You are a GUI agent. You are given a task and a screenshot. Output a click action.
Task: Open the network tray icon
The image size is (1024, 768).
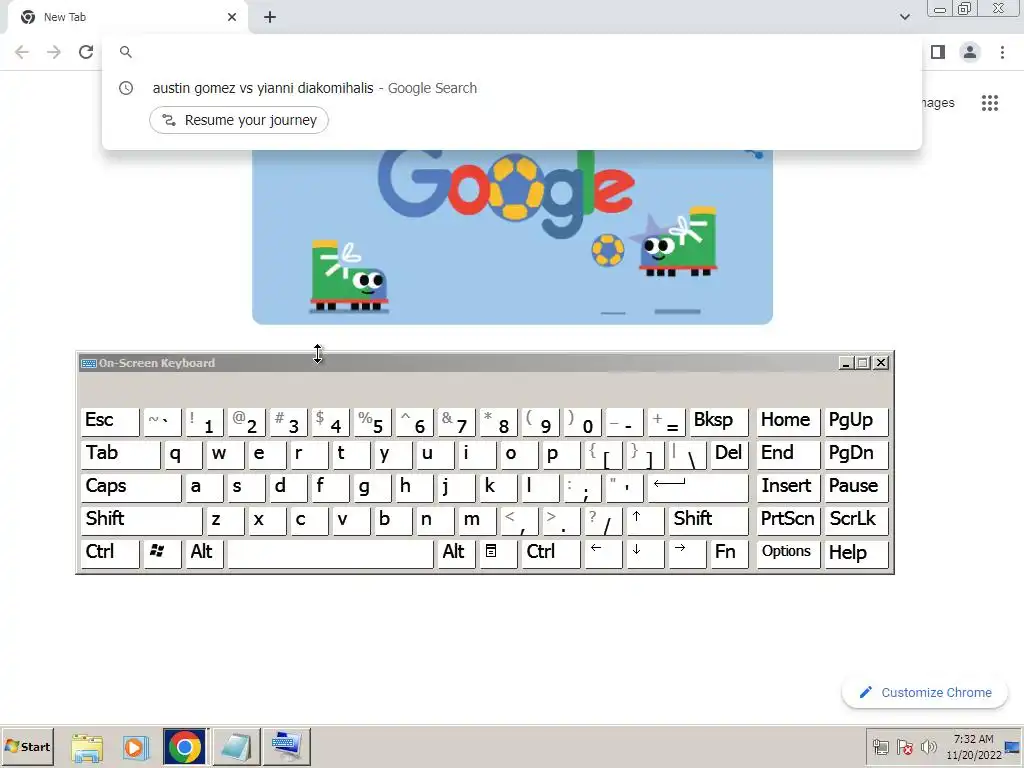pyautogui.click(x=881, y=746)
